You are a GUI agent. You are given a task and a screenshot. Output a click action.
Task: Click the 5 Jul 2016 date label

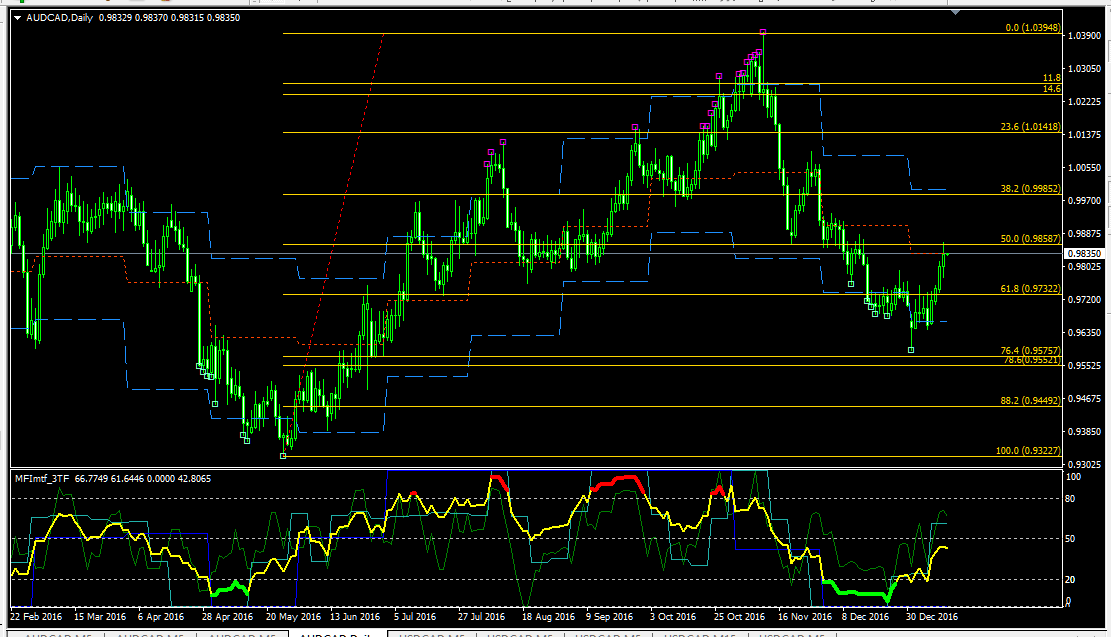[x=417, y=616]
